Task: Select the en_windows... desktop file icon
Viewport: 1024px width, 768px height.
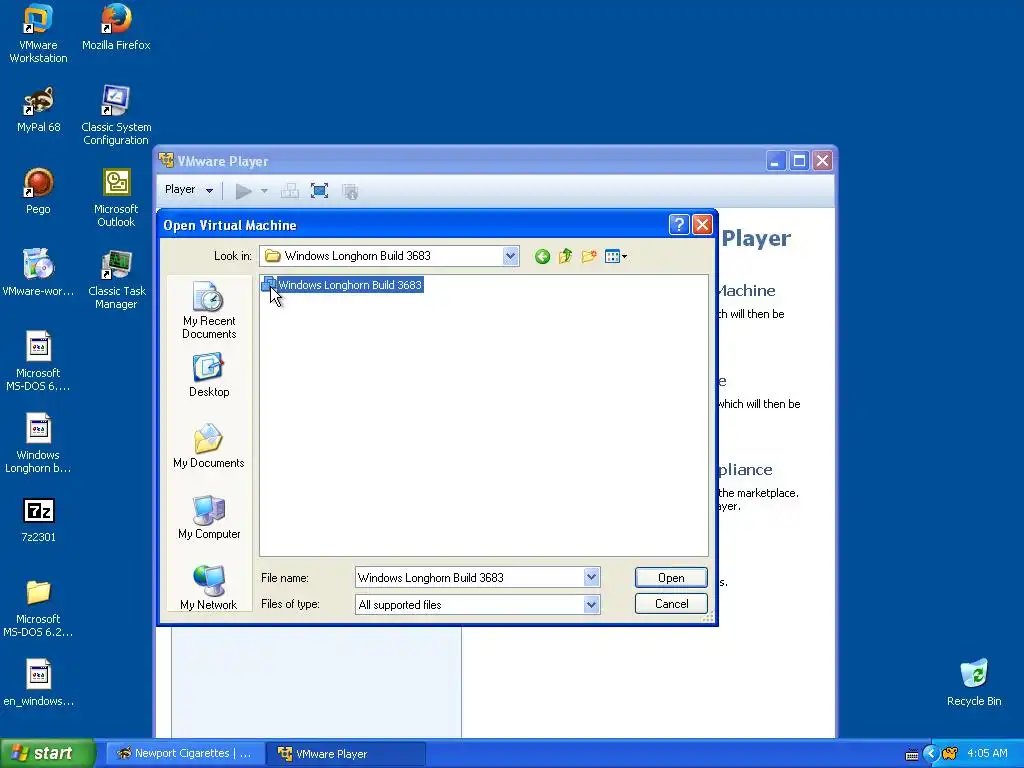Action: click(38, 684)
